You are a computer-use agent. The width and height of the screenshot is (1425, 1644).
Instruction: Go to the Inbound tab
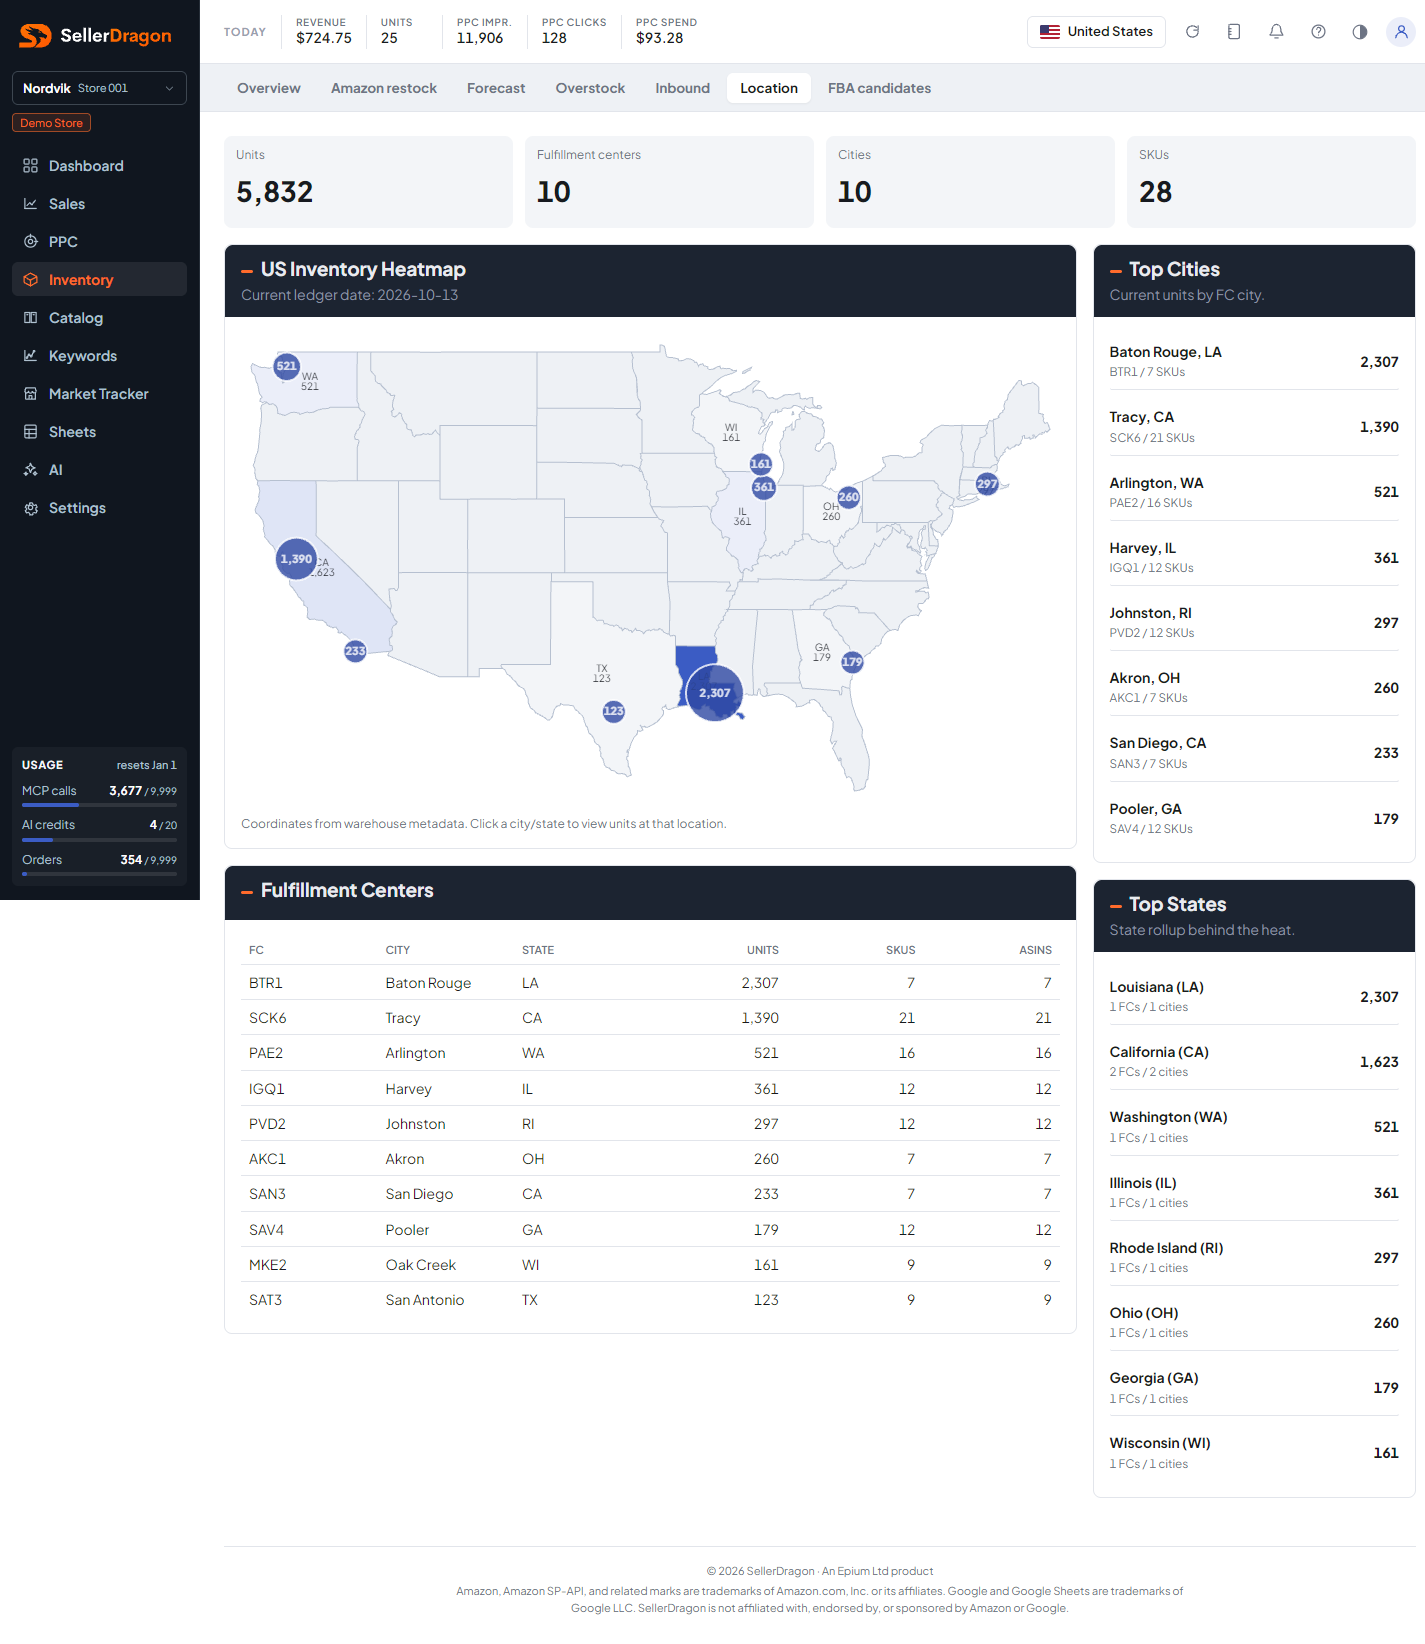coord(683,88)
